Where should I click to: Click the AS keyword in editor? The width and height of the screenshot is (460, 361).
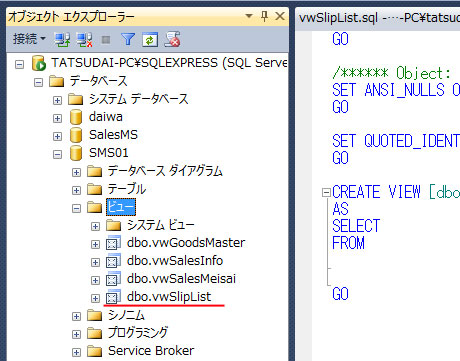(340, 209)
